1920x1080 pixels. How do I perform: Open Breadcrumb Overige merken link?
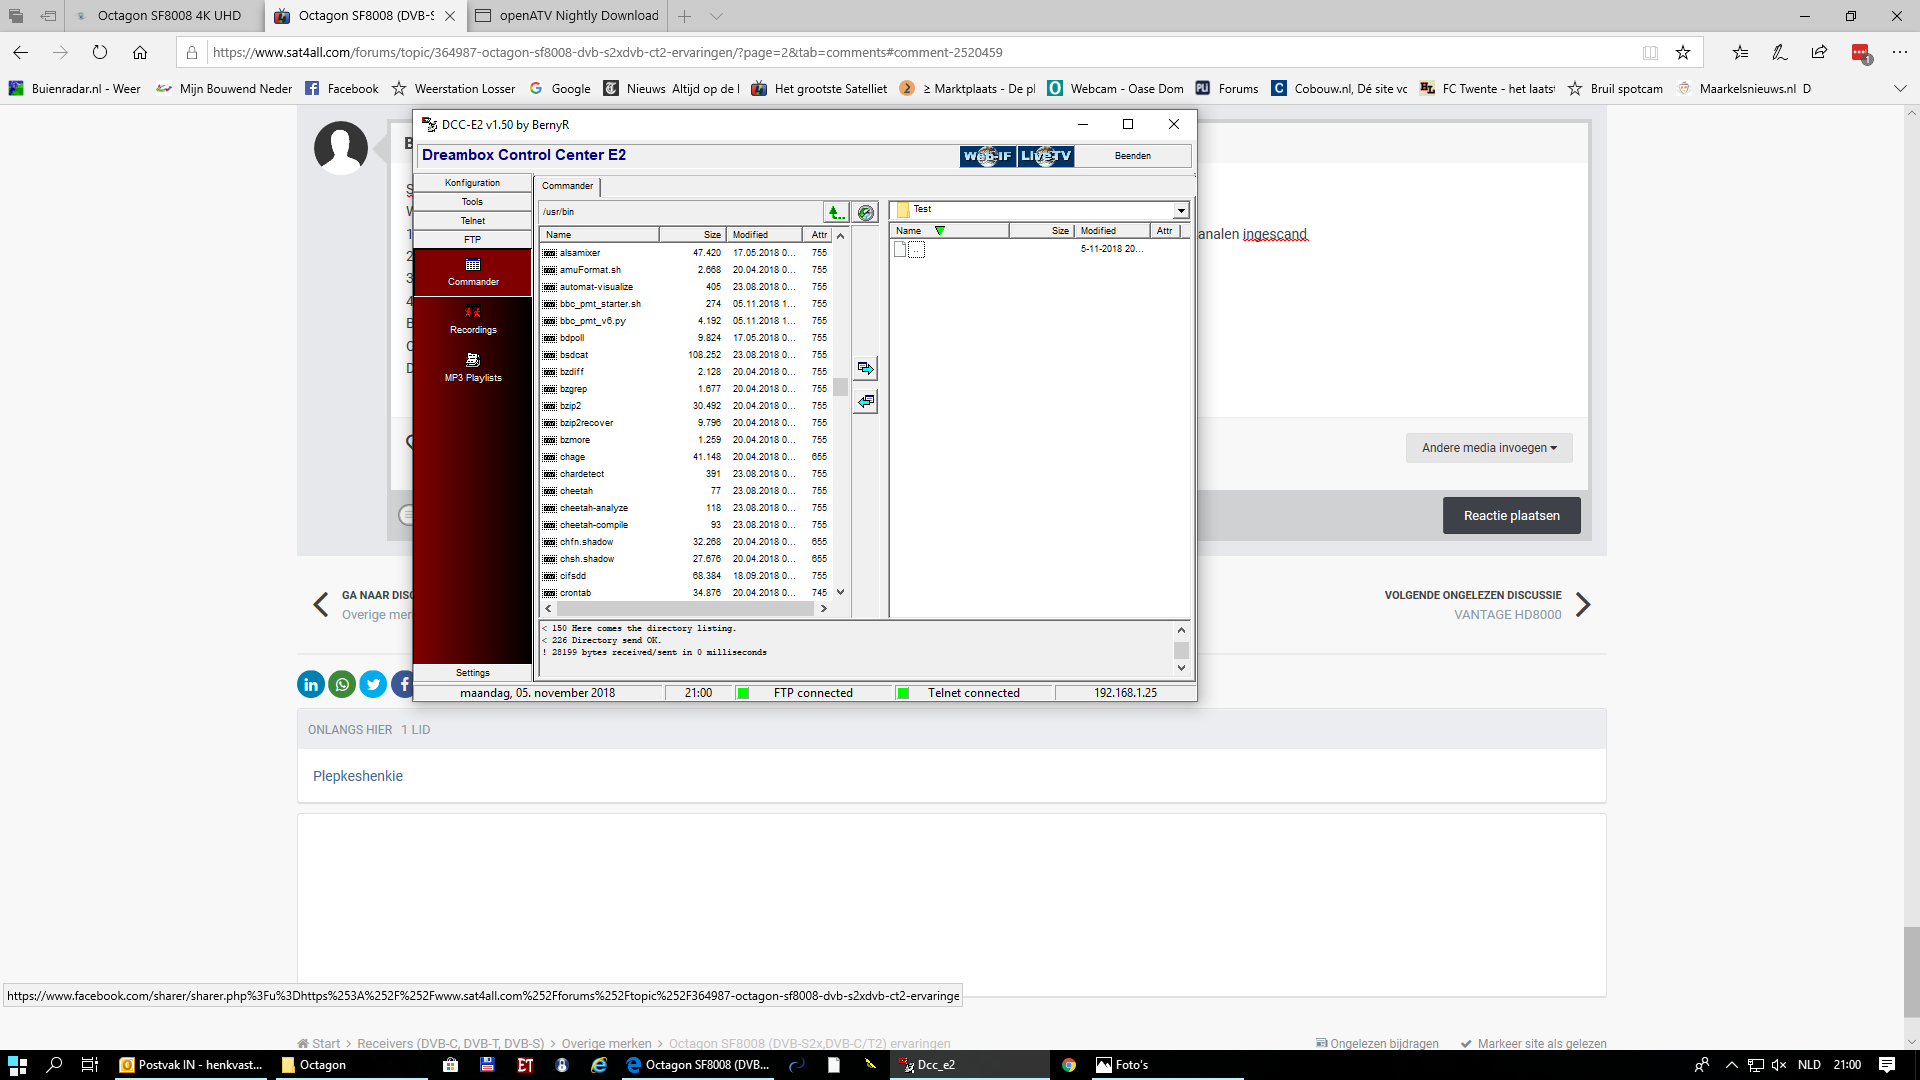606,1043
